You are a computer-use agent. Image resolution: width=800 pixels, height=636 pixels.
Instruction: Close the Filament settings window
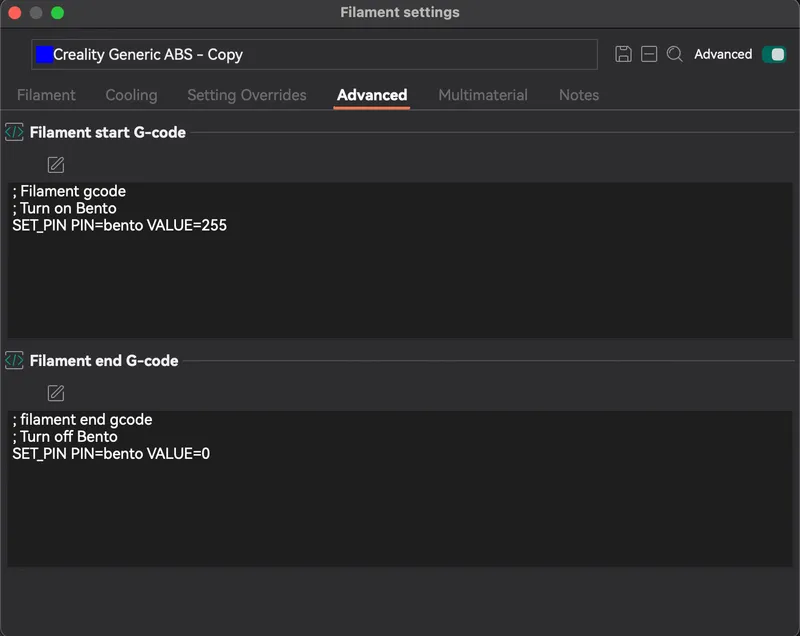click(15, 13)
